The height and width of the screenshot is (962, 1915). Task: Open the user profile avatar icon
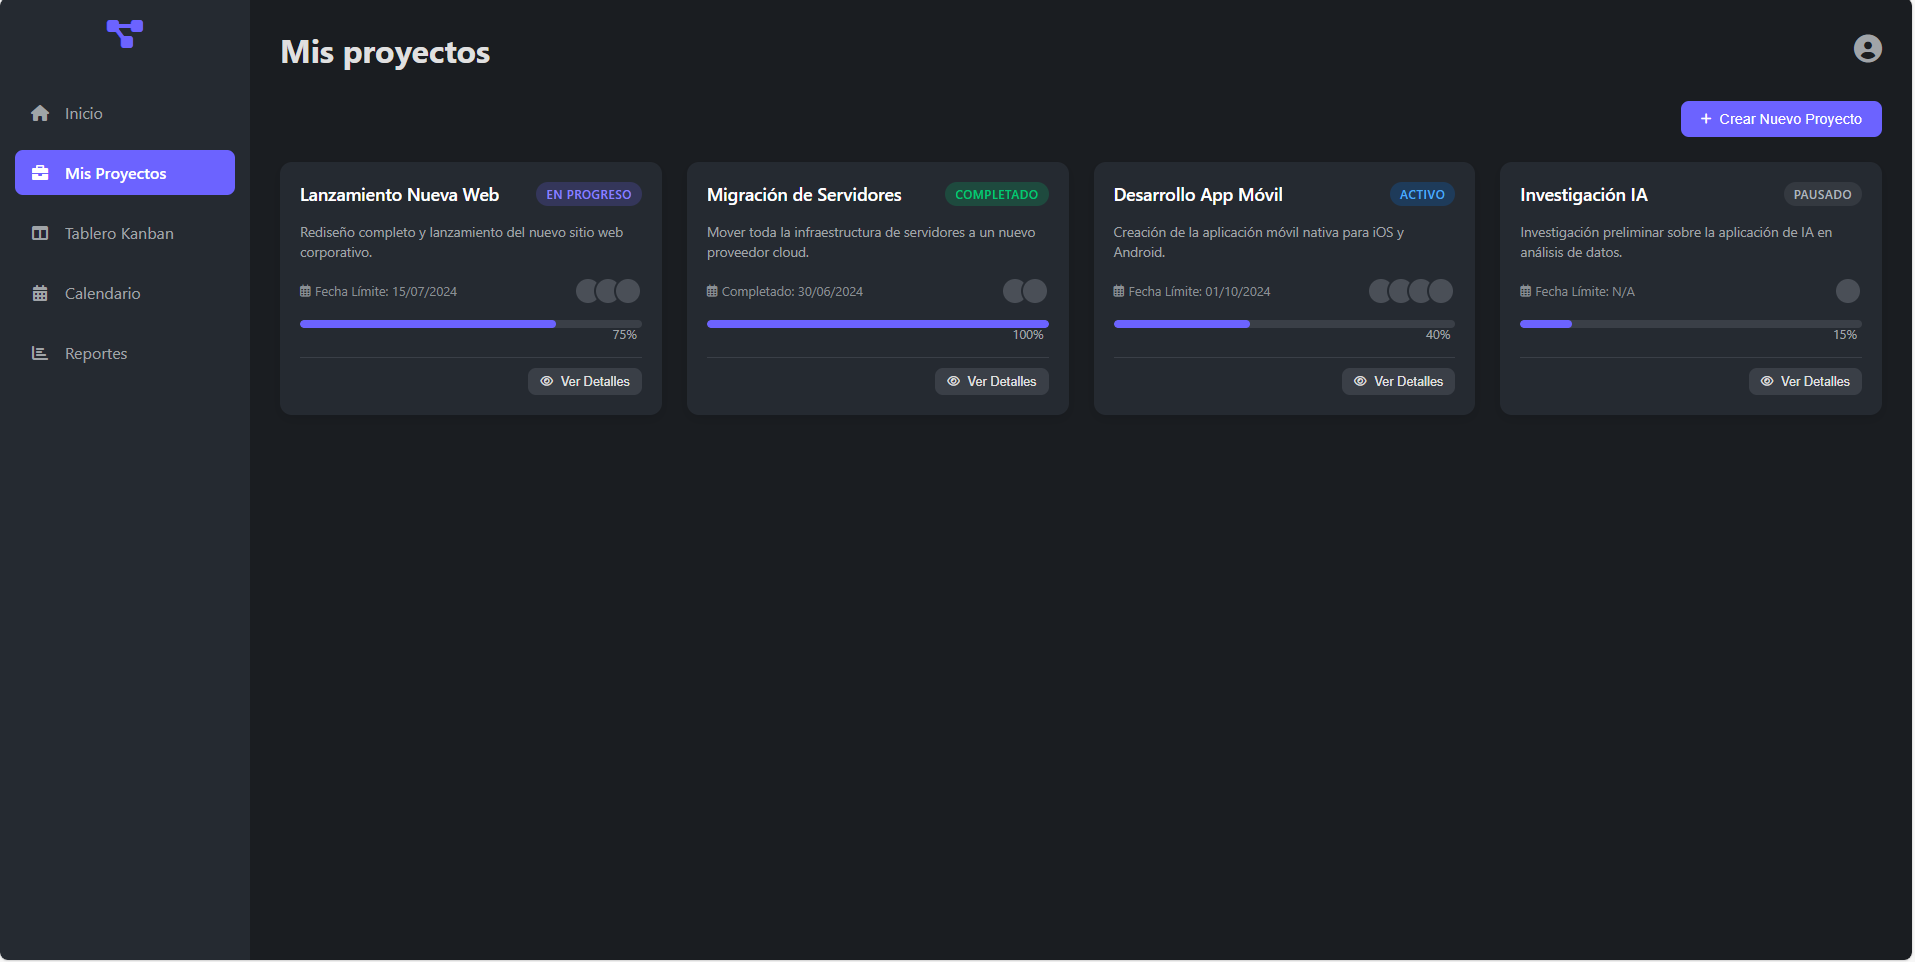(1866, 49)
